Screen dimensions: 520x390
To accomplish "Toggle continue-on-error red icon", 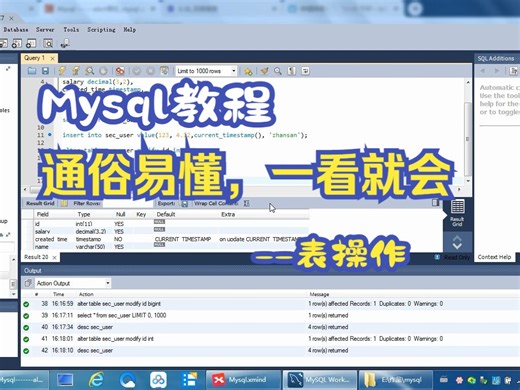I will point(120,71).
